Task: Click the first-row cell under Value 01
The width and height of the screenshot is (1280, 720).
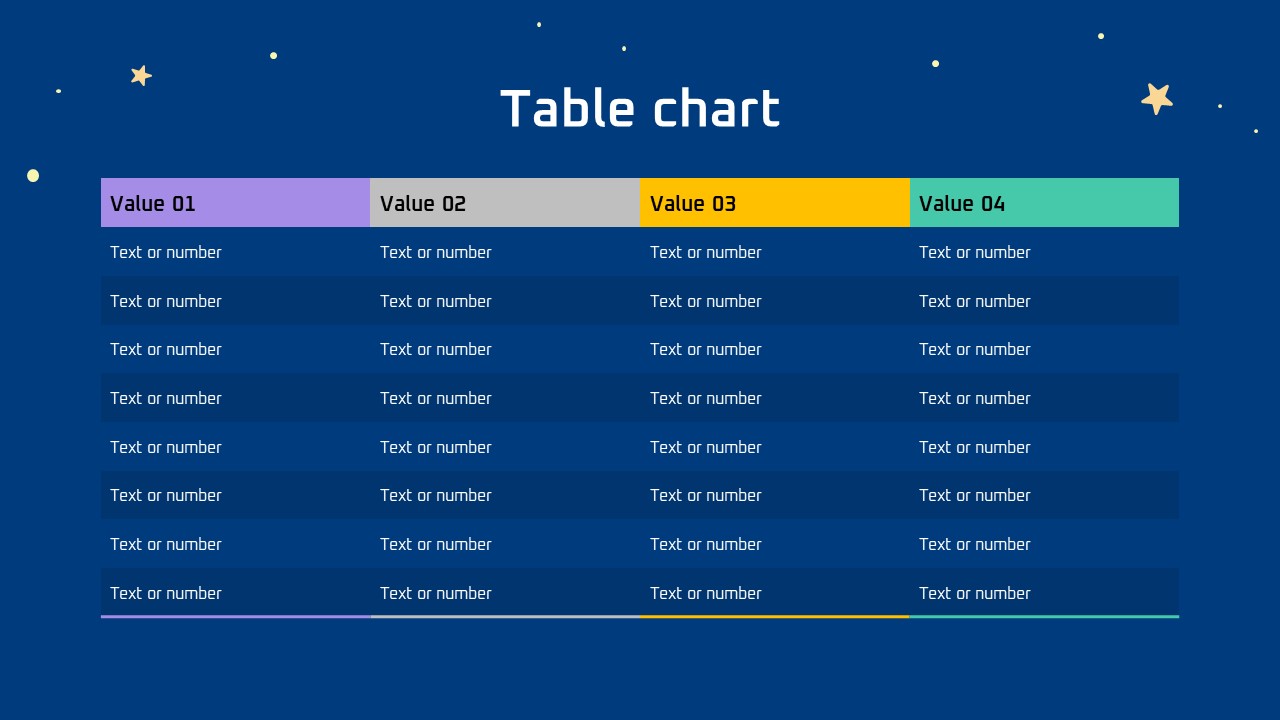Action: tap(235, 252)
